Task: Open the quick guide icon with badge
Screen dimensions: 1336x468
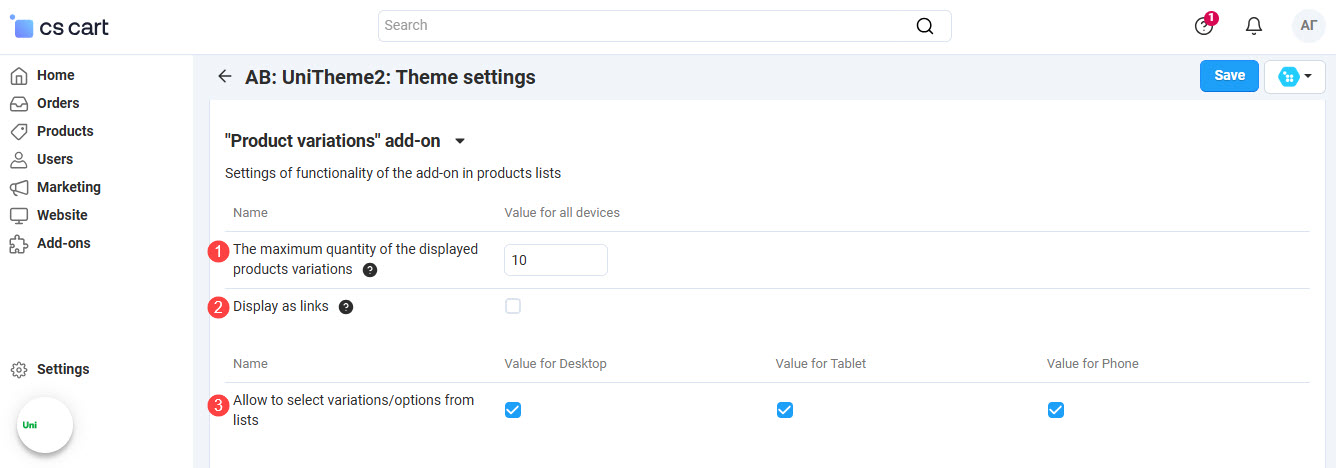Action: [1205, 25]
